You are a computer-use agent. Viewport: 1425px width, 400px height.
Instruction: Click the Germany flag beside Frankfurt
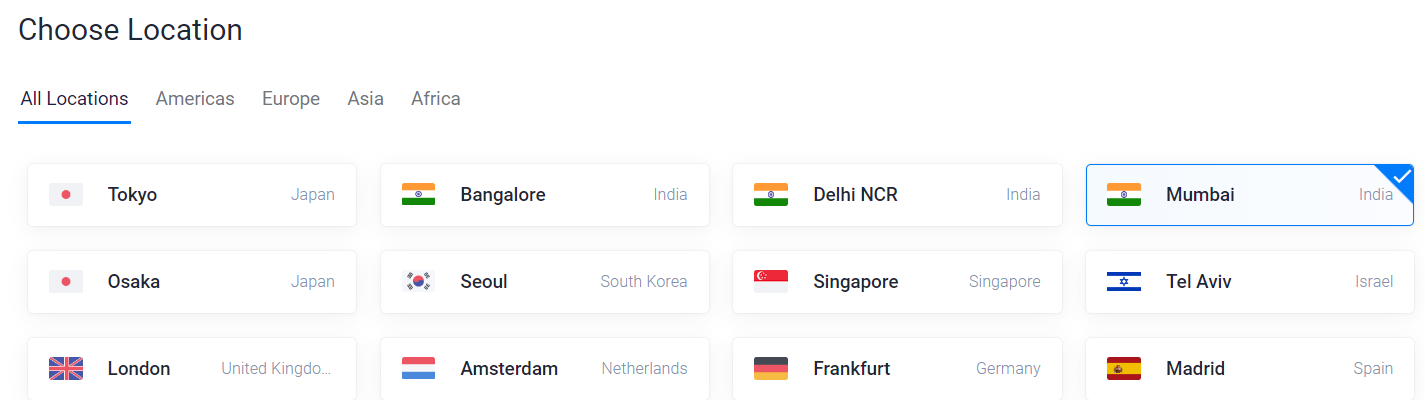pyautogui.click(x=771, y=369)
